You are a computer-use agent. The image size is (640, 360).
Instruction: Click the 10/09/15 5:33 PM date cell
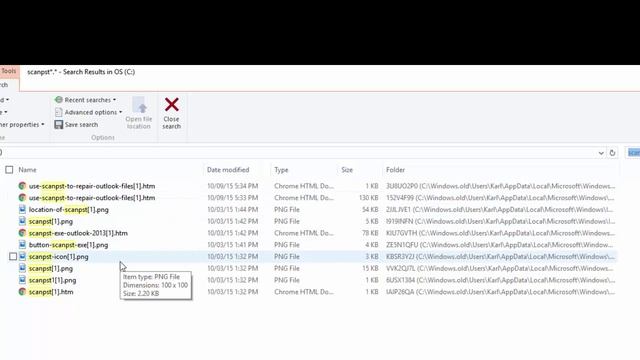click(233, 198)
